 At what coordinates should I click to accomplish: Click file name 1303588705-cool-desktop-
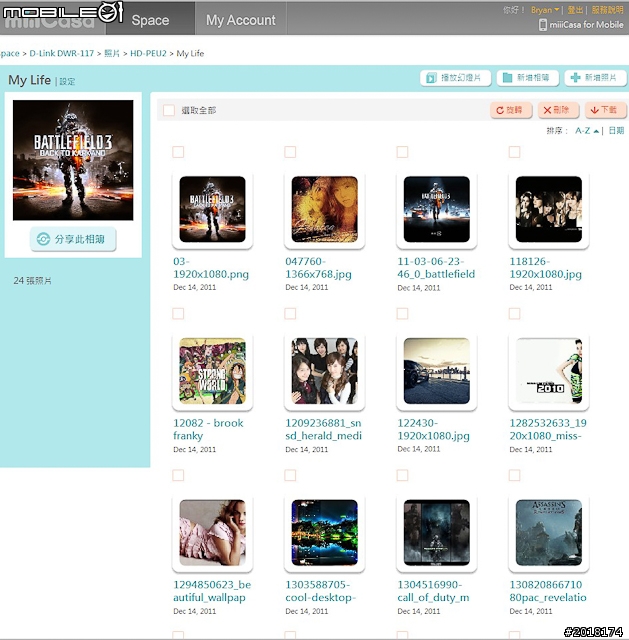(321, 591)
